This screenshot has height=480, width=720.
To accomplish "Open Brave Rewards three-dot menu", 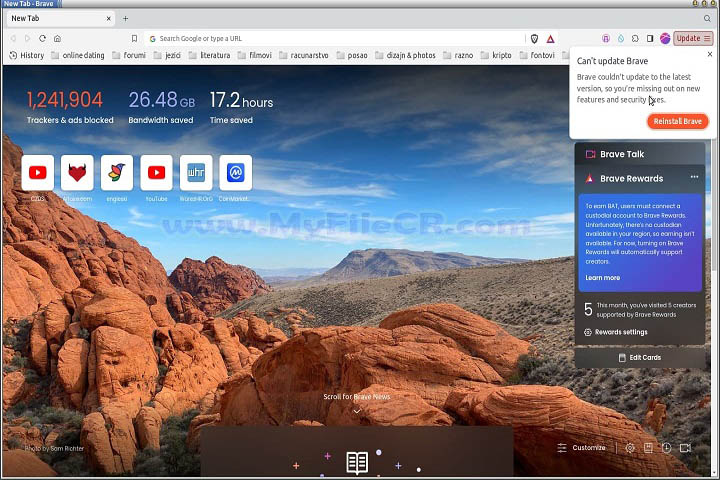I will coord(694,177).
